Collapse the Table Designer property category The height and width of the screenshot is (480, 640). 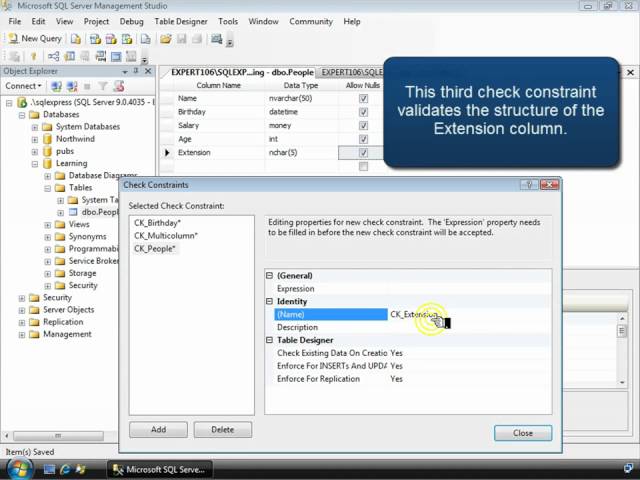pos(269,340)
